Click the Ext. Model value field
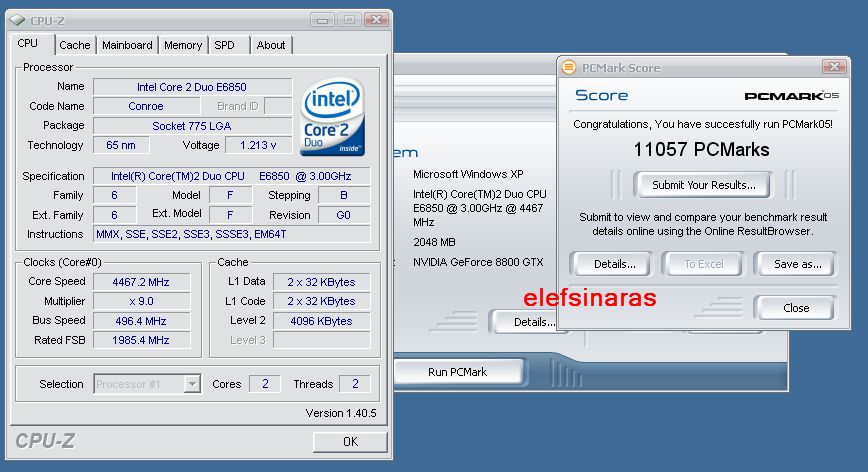868x472 pixels. tap(230, 215)
